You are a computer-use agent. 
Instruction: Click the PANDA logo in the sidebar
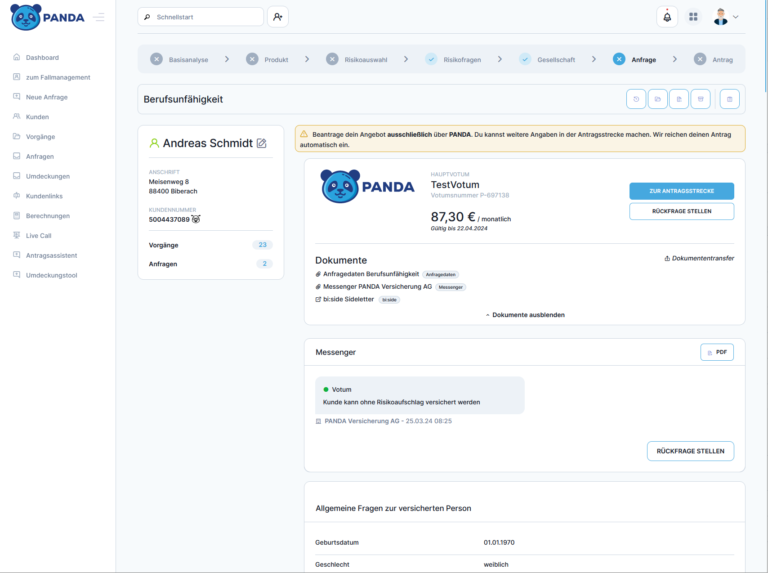tap(47, 17)
